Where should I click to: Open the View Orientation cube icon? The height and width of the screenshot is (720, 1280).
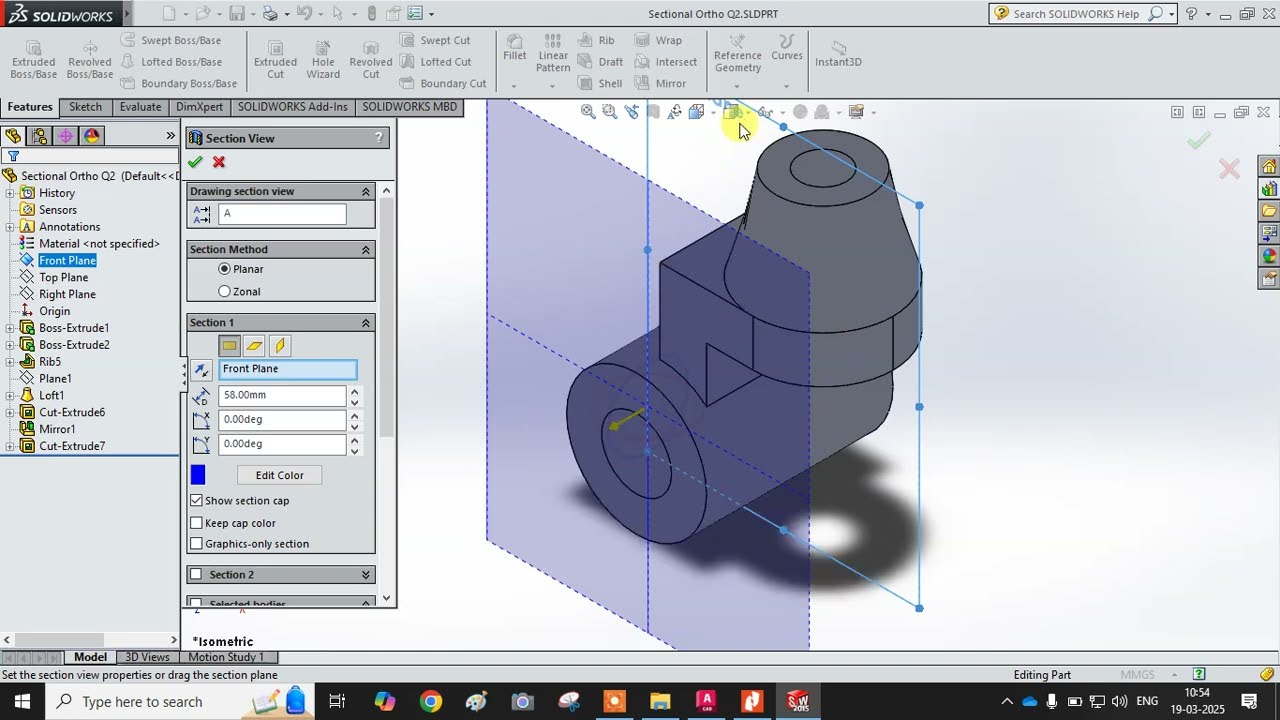coord(697,112)
